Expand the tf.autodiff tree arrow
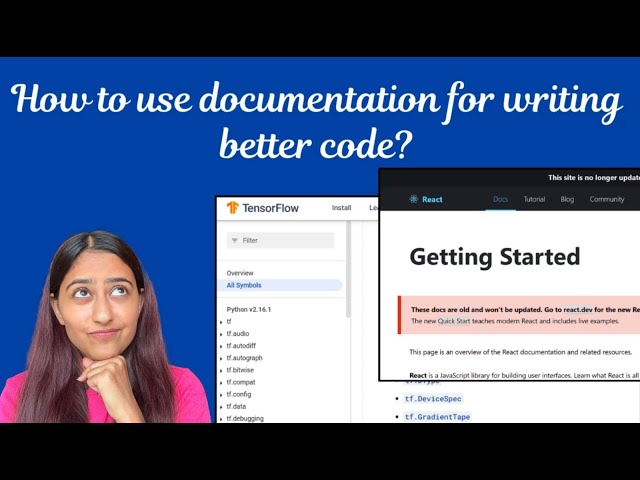Viewport: 640px width, 480px height. 222,347
